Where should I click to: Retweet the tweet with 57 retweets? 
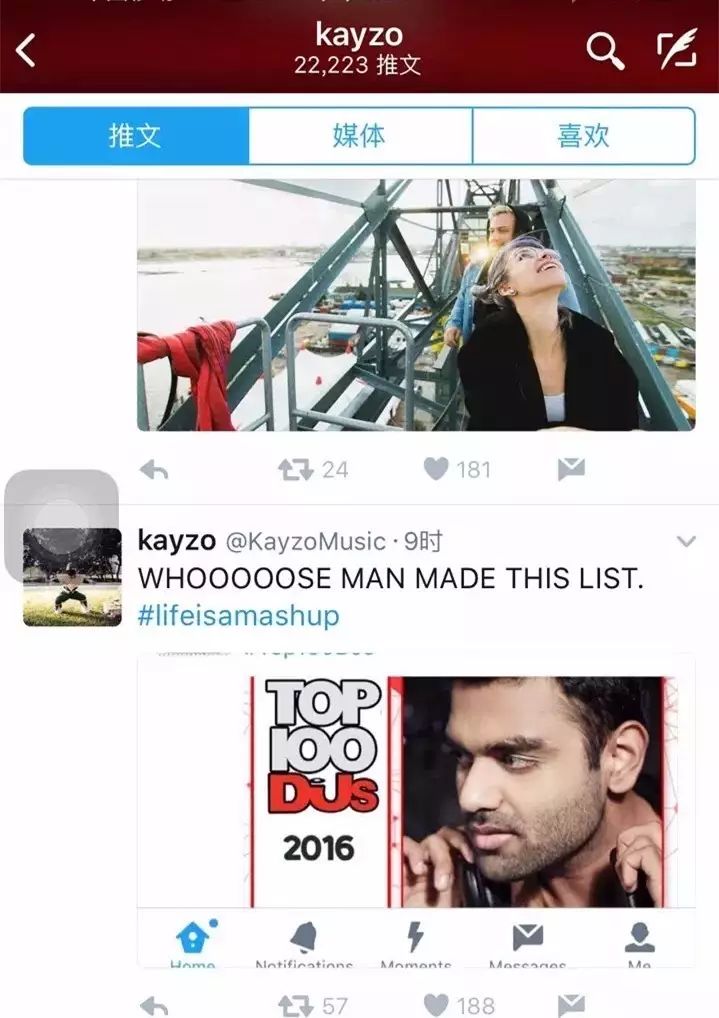(x=296, y=1004)
